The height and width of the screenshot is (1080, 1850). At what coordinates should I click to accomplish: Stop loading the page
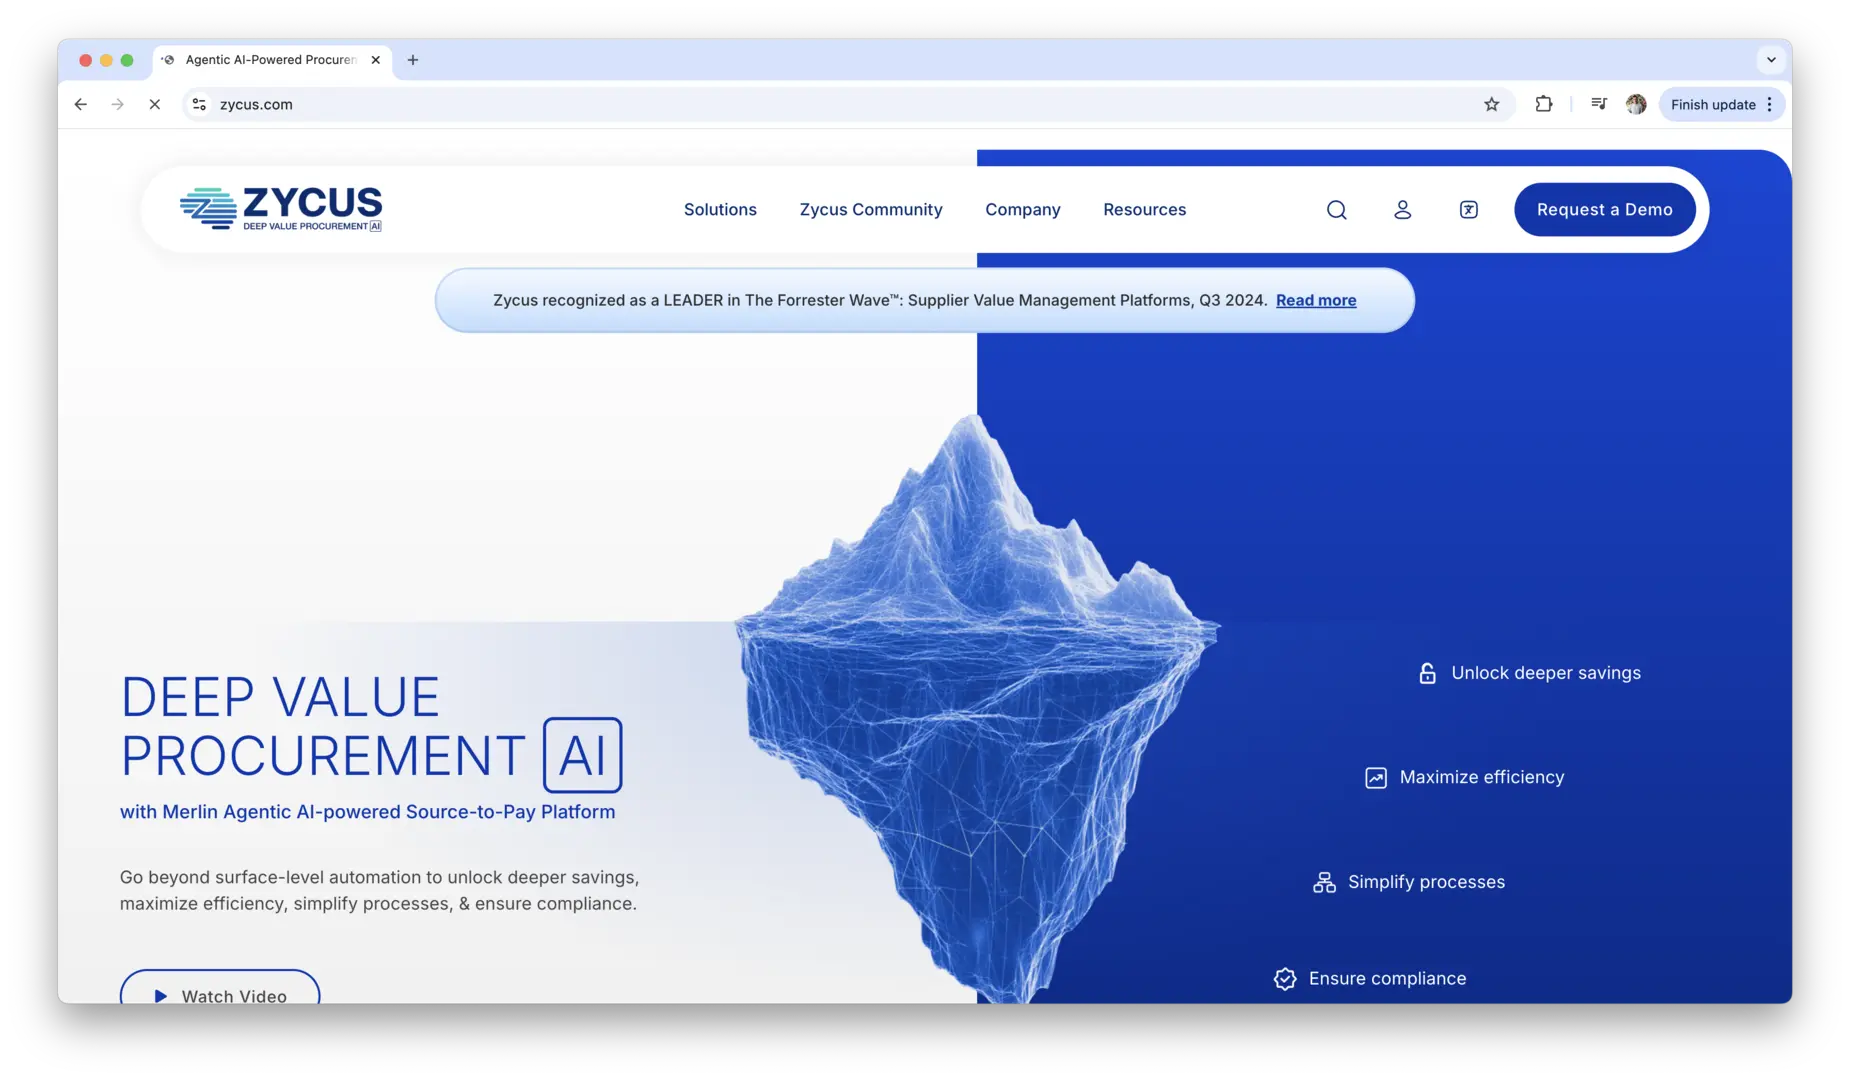(x=155, y=104)
